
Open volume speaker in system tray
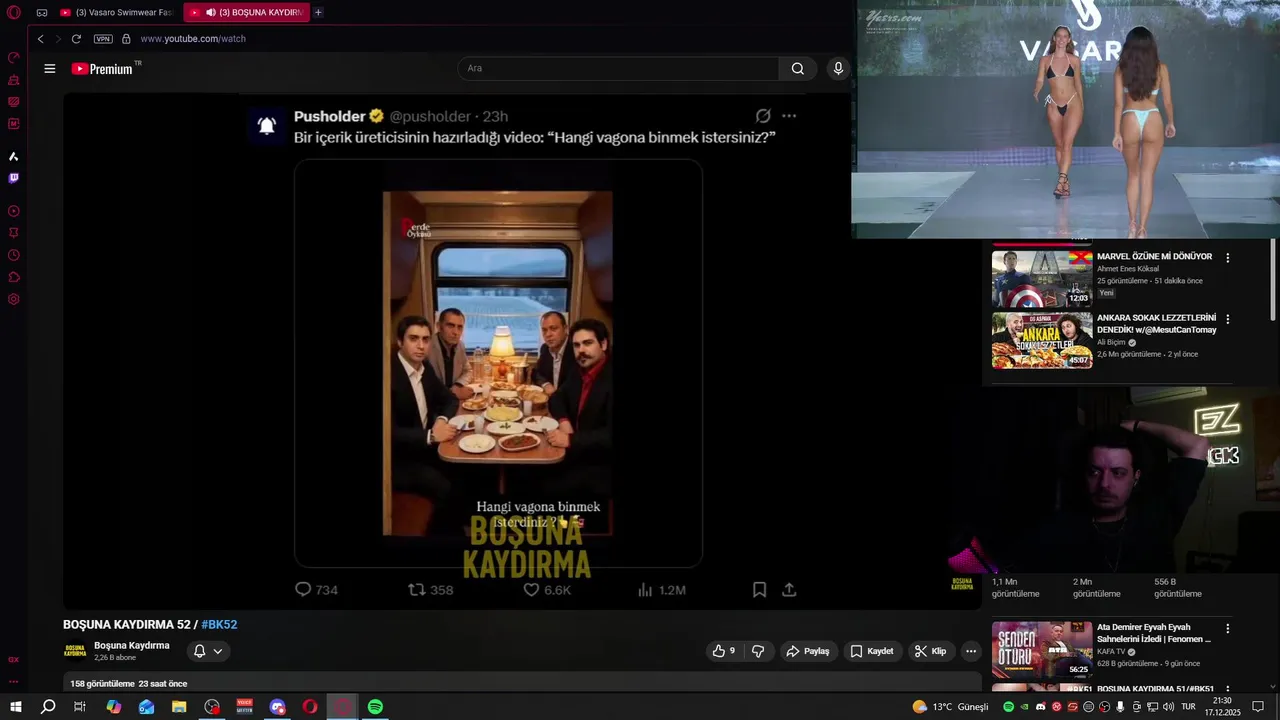(1168, 707)
